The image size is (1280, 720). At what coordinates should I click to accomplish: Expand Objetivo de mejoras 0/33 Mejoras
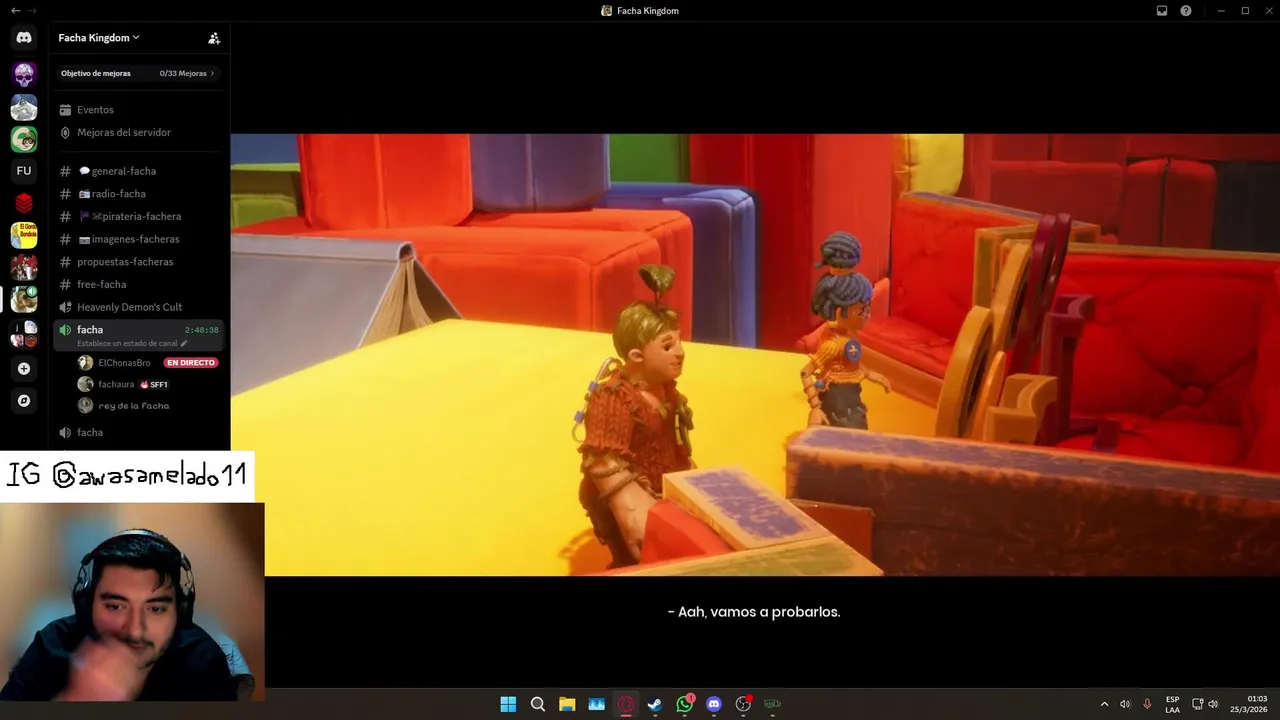[138, 73]
